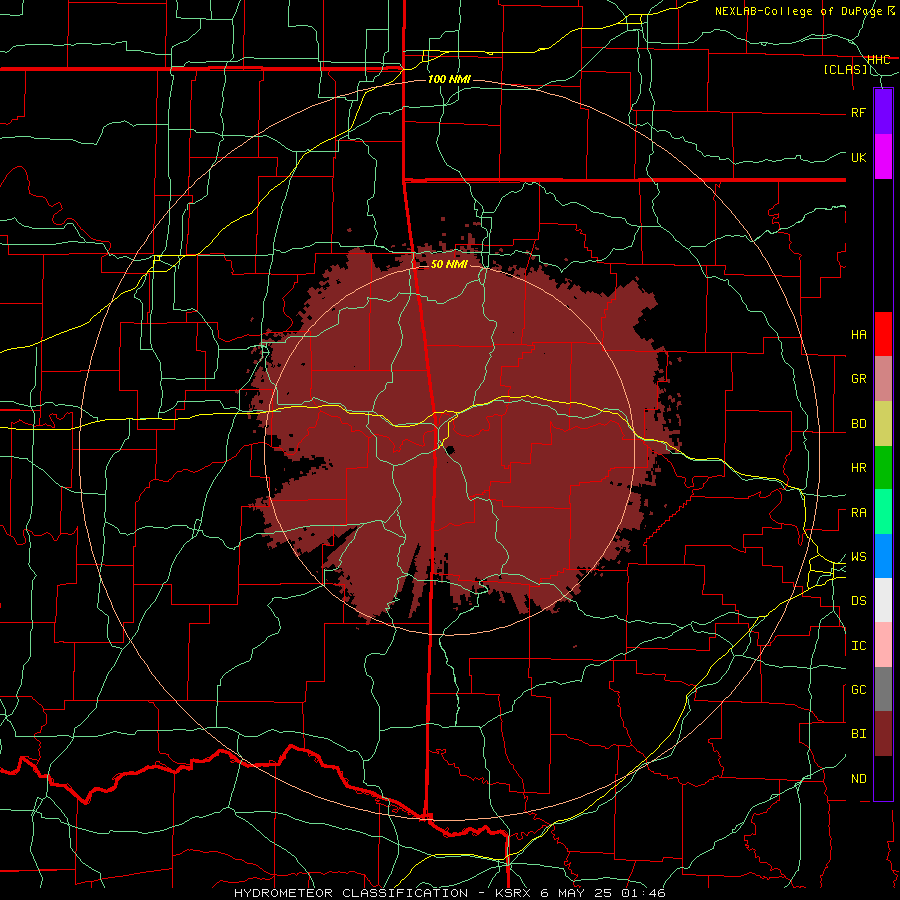Click the HR legend label
The image size is (900, 900).
point(858,468)
